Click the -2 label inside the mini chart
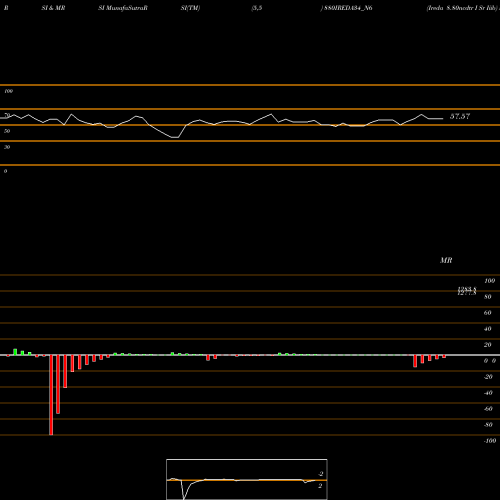 320,474
